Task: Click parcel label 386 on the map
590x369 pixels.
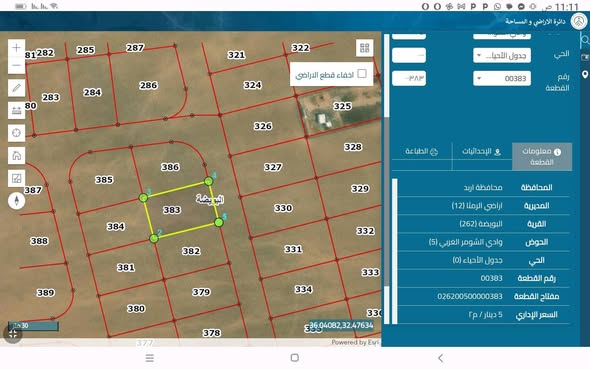Action: 170,167
